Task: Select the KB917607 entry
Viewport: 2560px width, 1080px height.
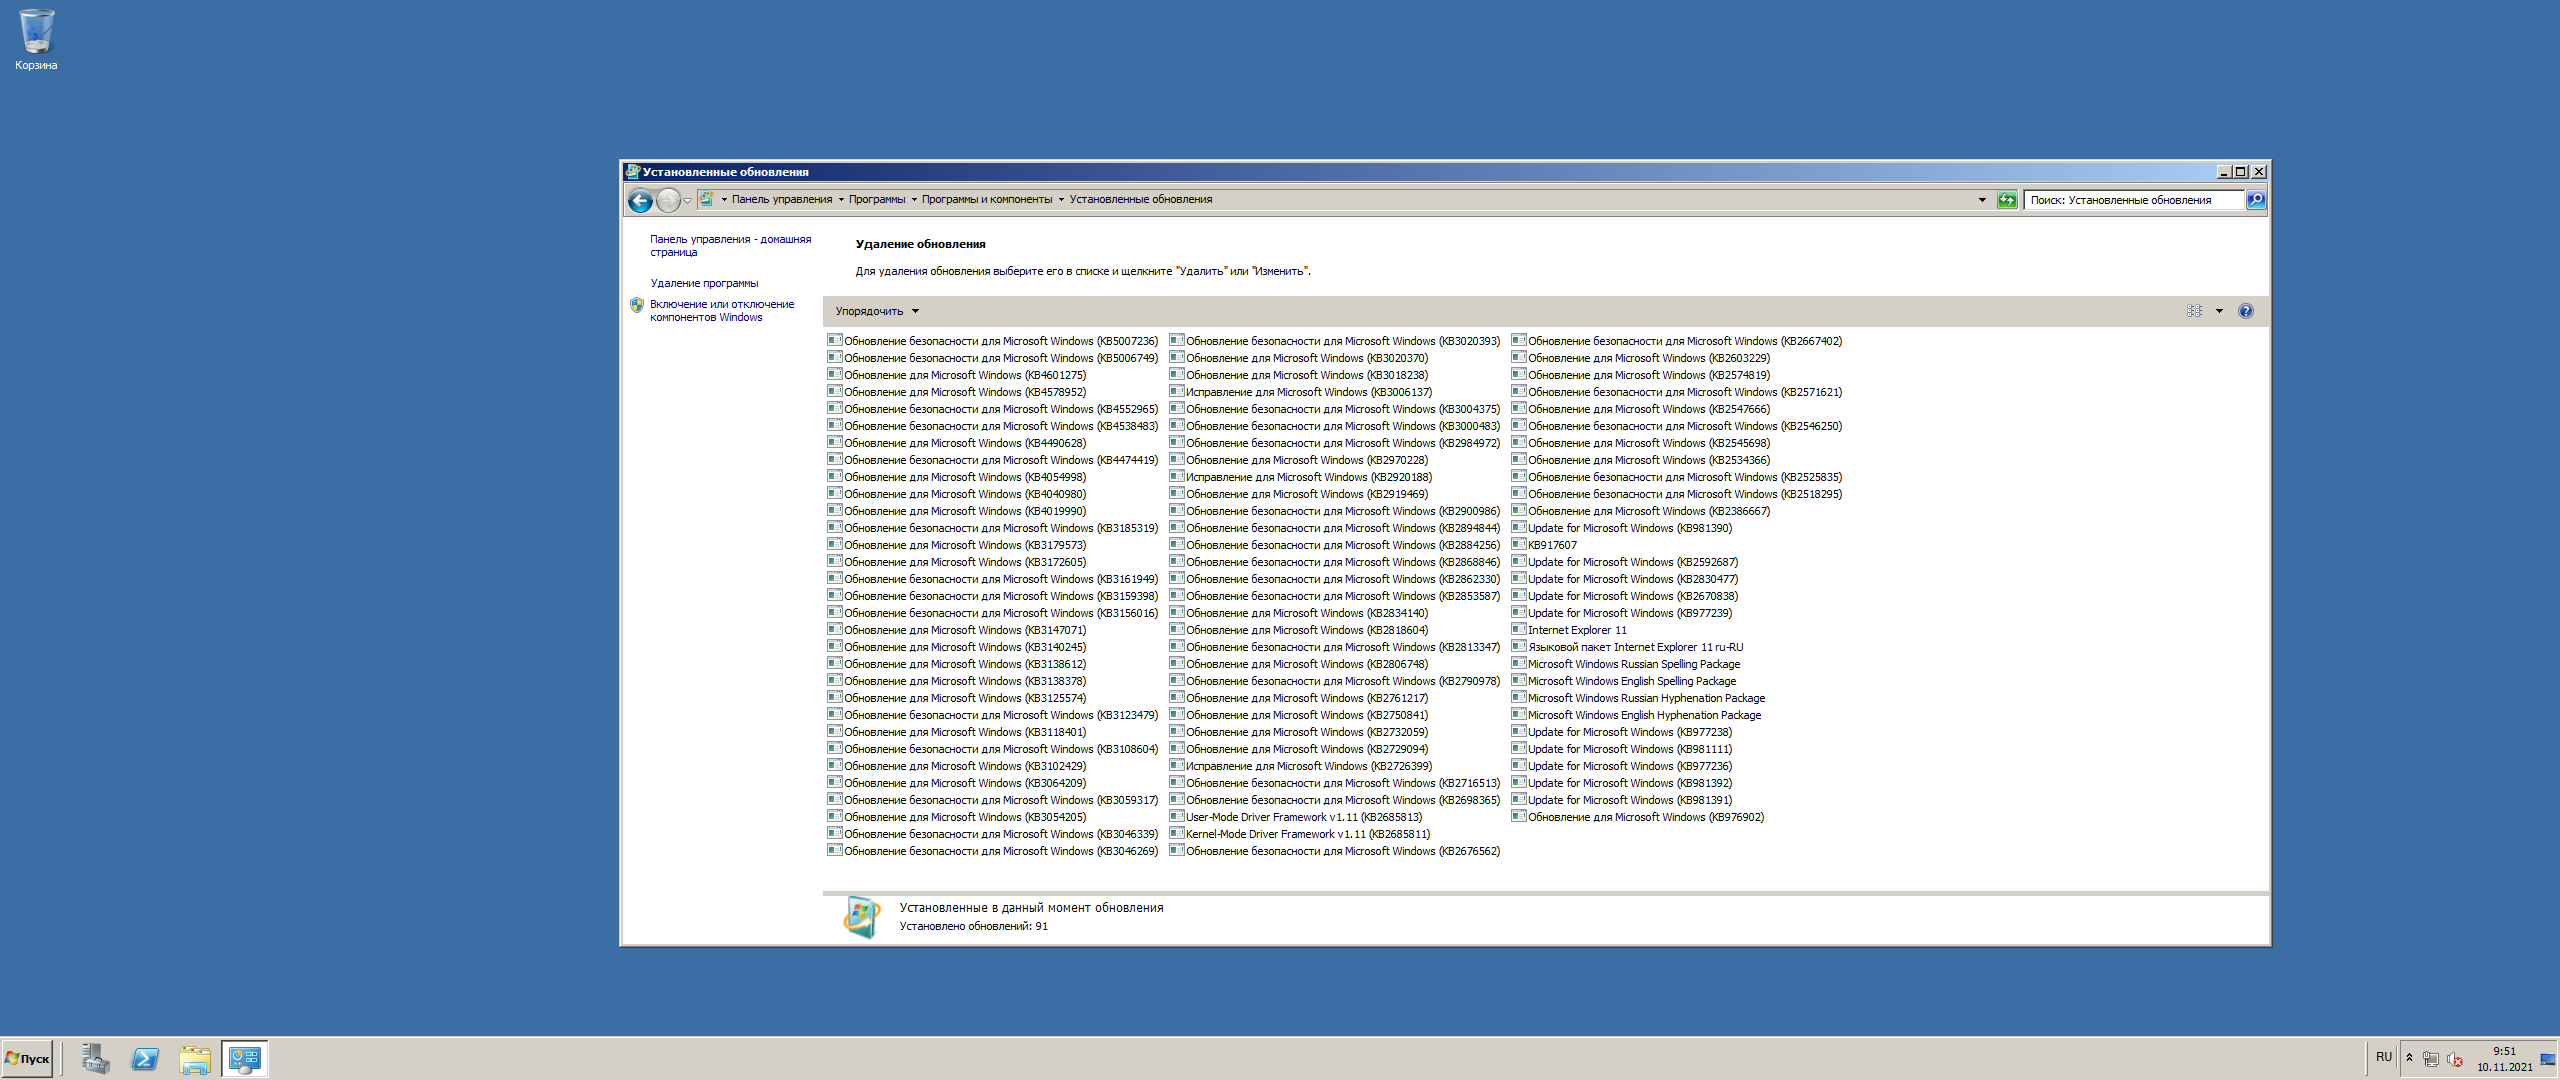Action: [1544, 545]
